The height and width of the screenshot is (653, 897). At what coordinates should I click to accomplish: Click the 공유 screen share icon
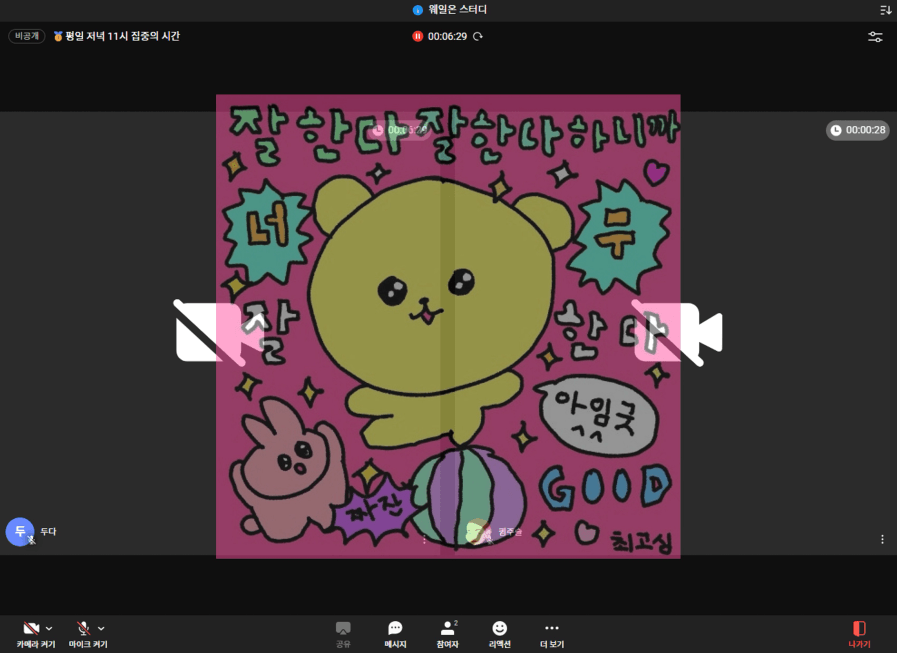pos(343,633)
